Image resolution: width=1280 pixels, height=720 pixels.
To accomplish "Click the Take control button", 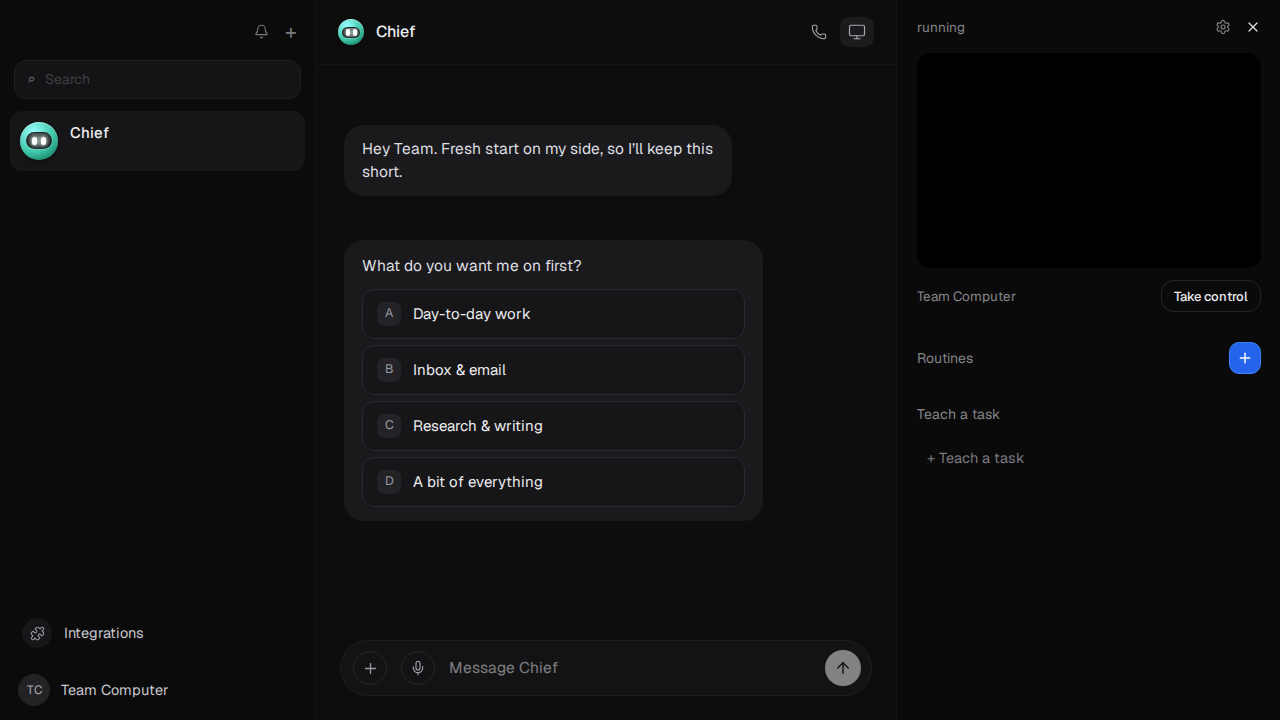I will click(1211, 296).
